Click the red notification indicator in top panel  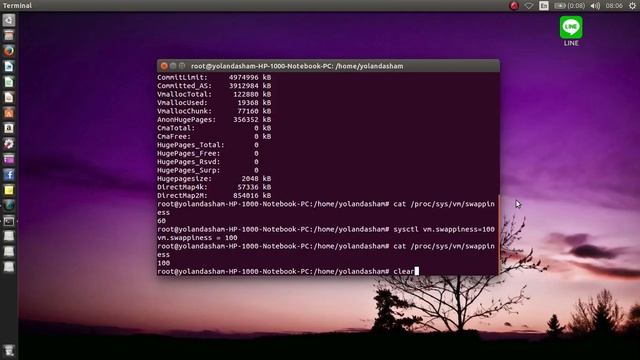click(x=514, y=6)
